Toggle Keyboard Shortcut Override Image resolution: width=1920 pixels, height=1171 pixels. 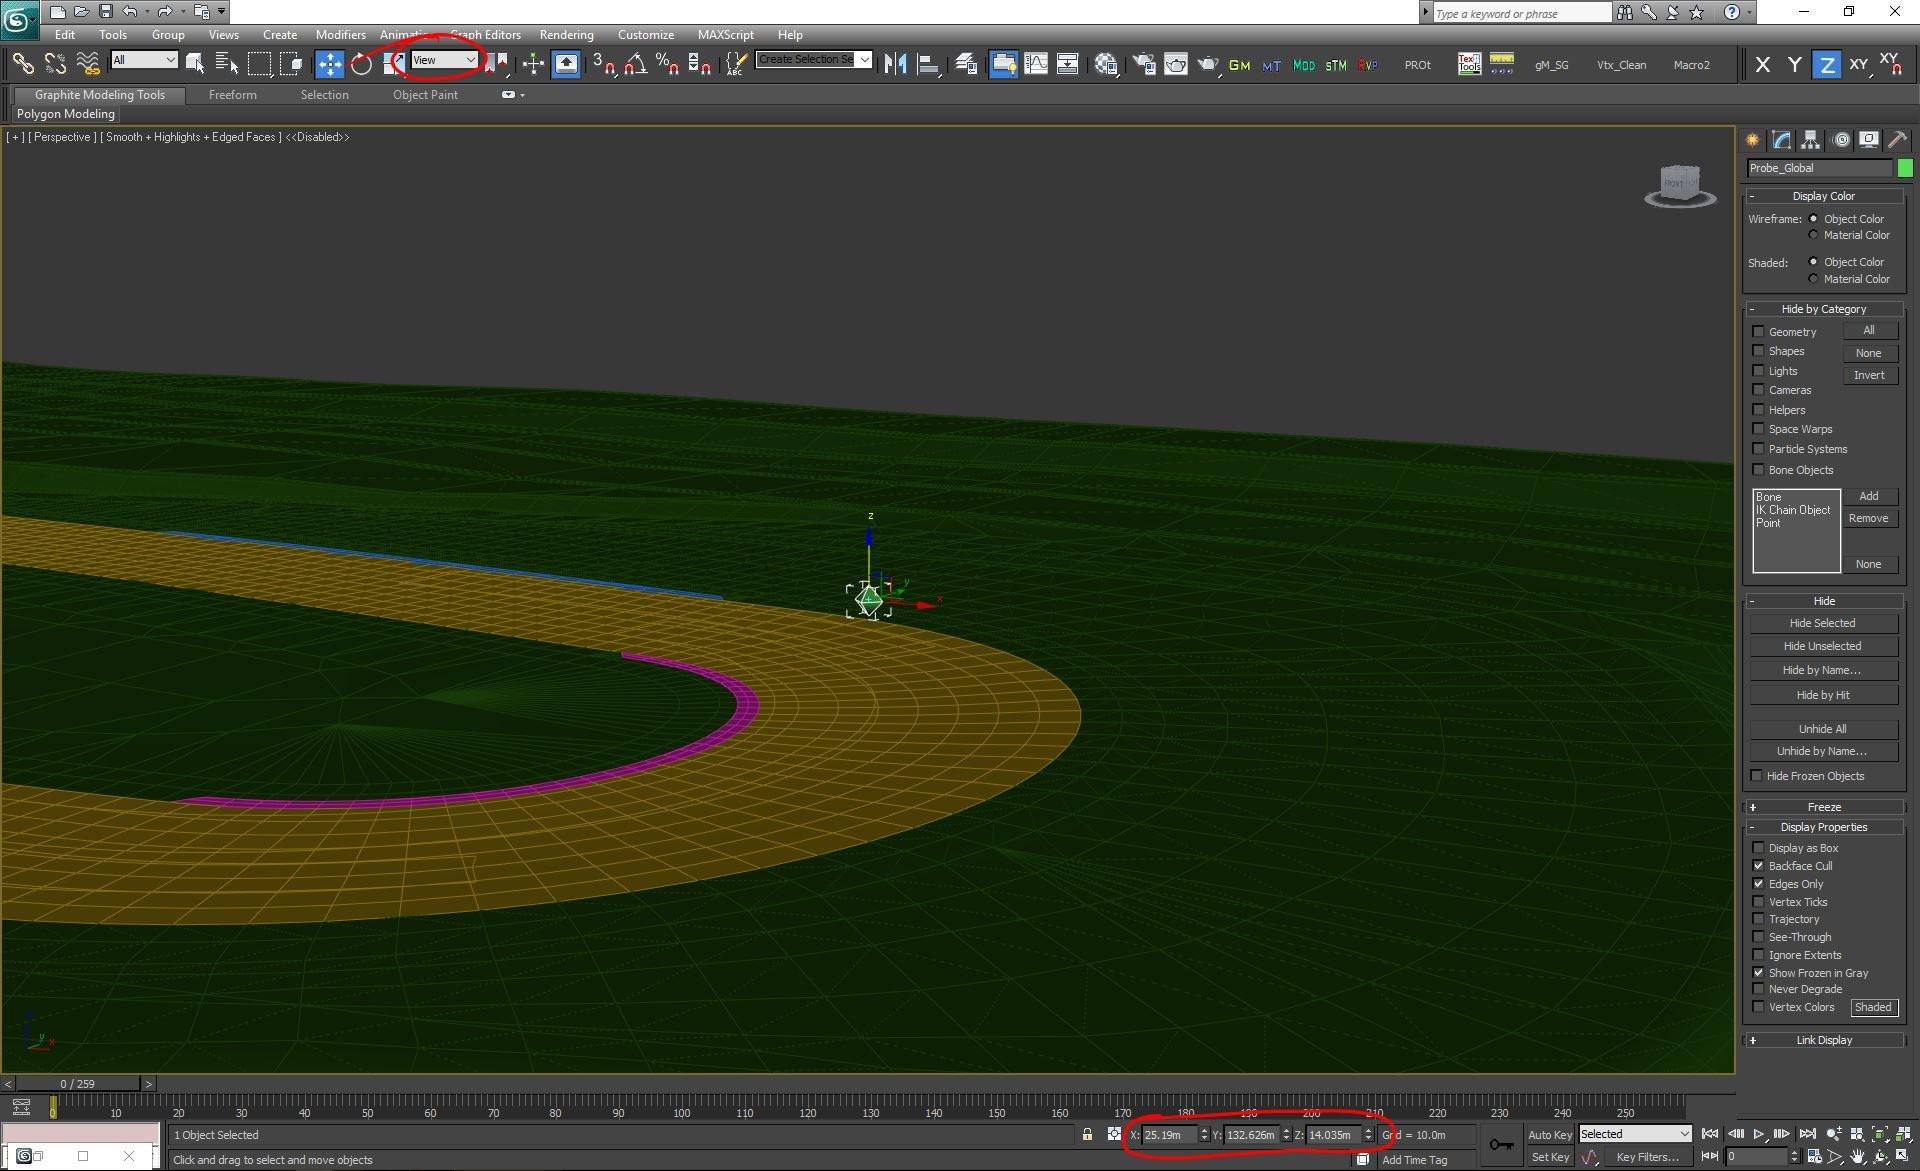[x=566, y=64]
